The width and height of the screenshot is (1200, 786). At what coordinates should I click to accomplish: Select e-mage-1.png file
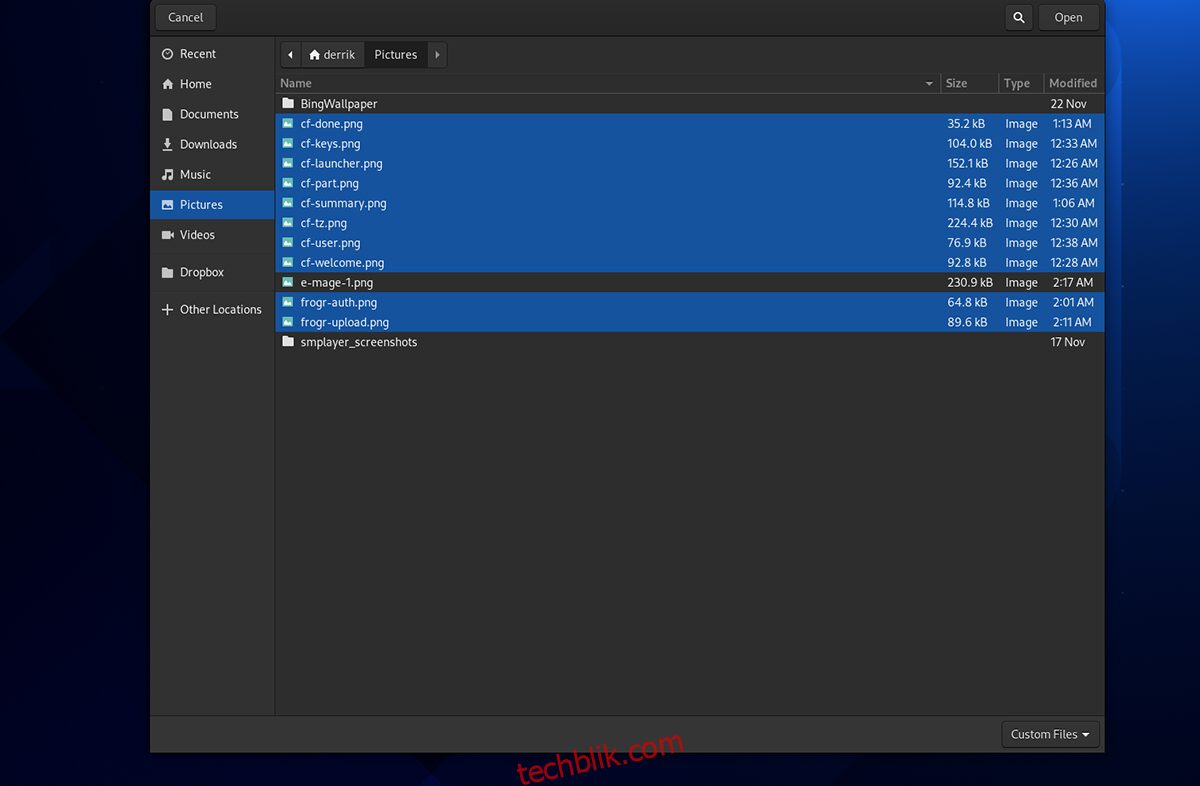[x=690, y=283]
